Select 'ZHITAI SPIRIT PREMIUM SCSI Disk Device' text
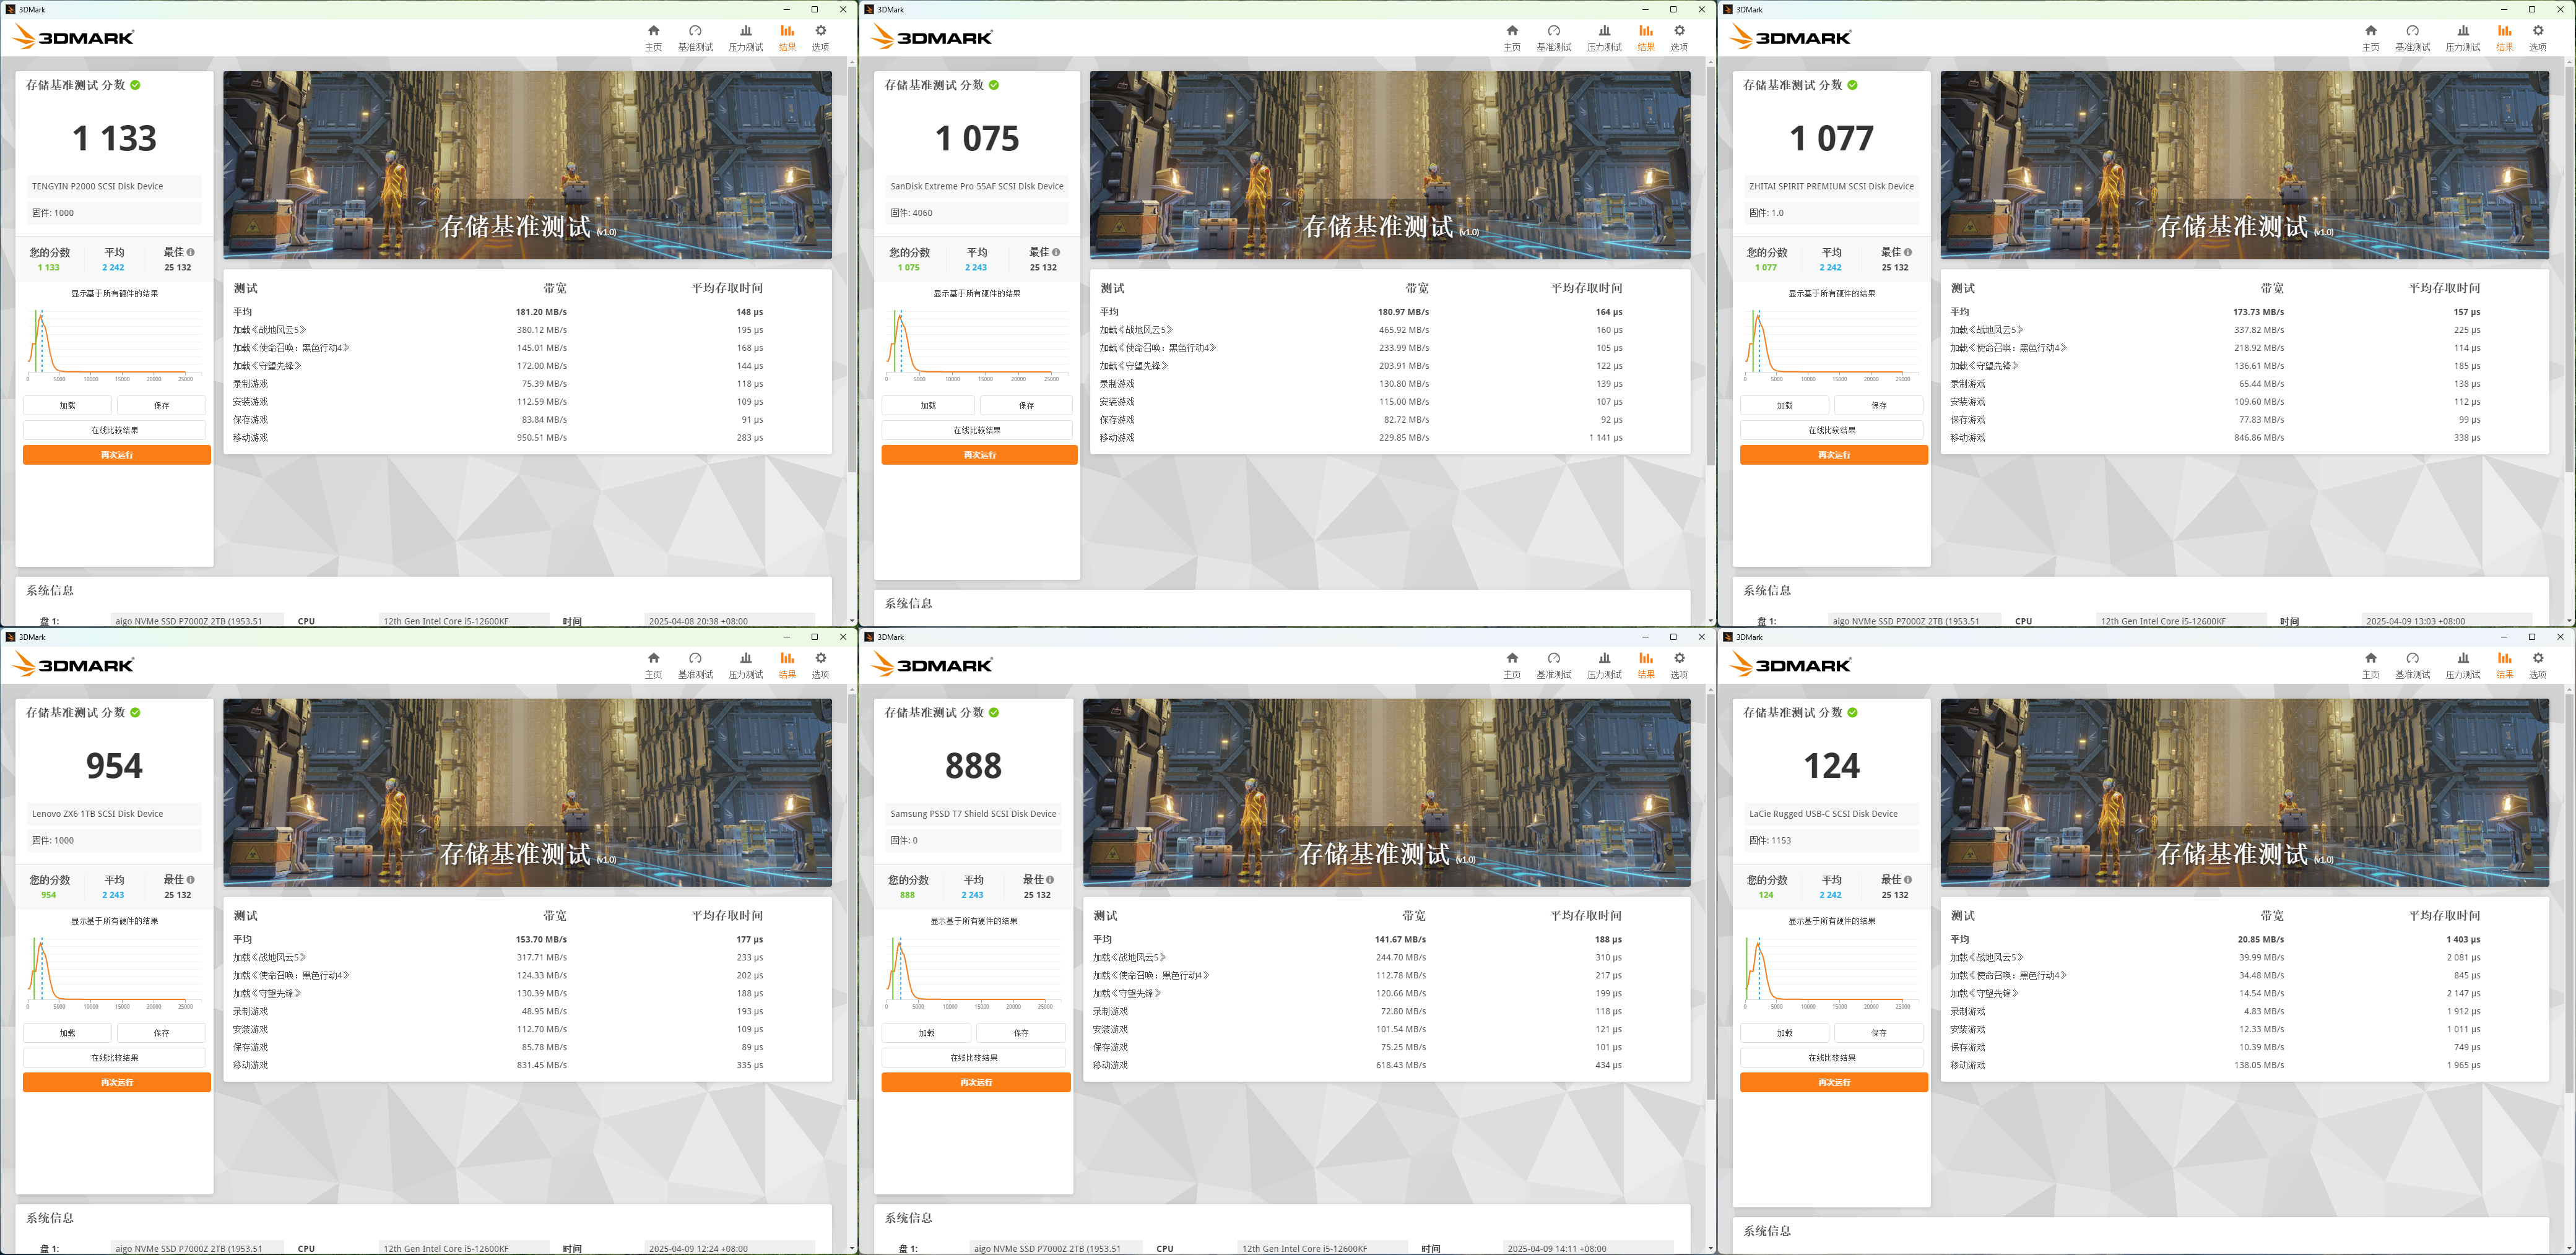 pyautogui.click(x=1831, y=186)
